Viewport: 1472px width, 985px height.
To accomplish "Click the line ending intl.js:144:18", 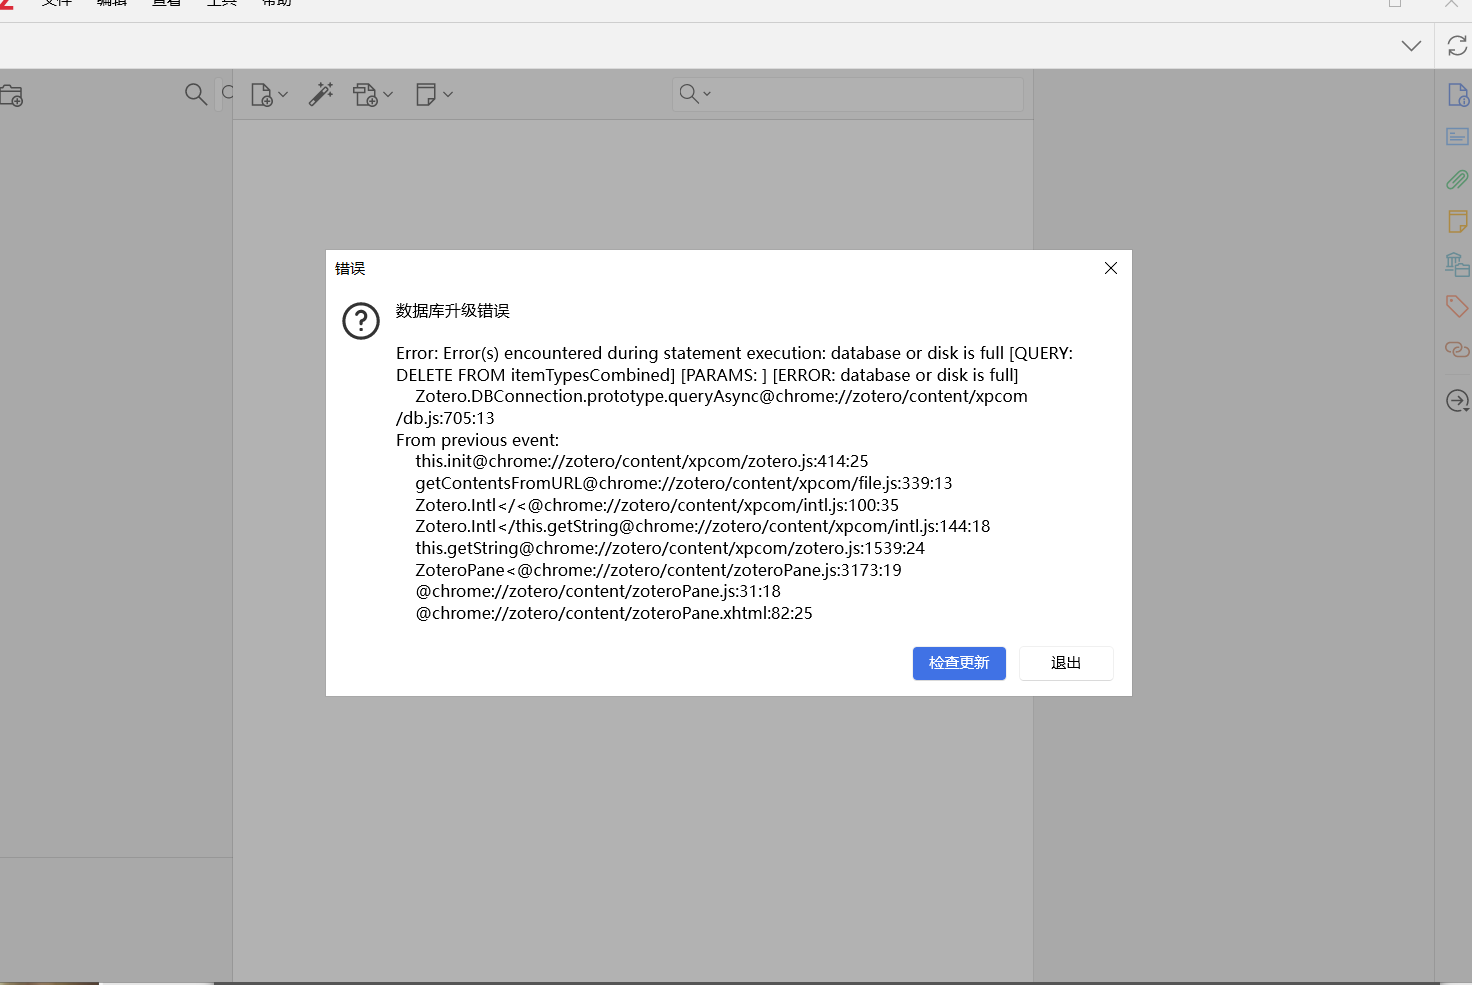I will tap(703, 526).
